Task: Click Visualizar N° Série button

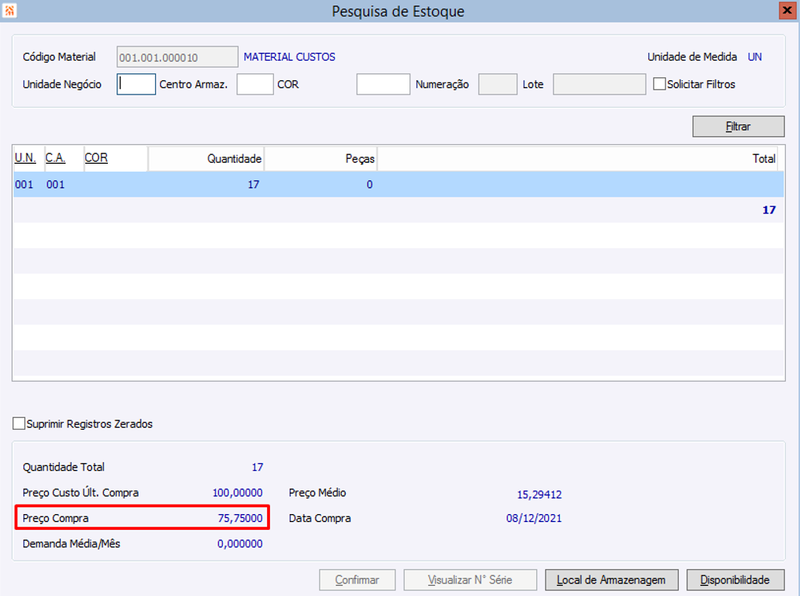Action: pos(470,580)
